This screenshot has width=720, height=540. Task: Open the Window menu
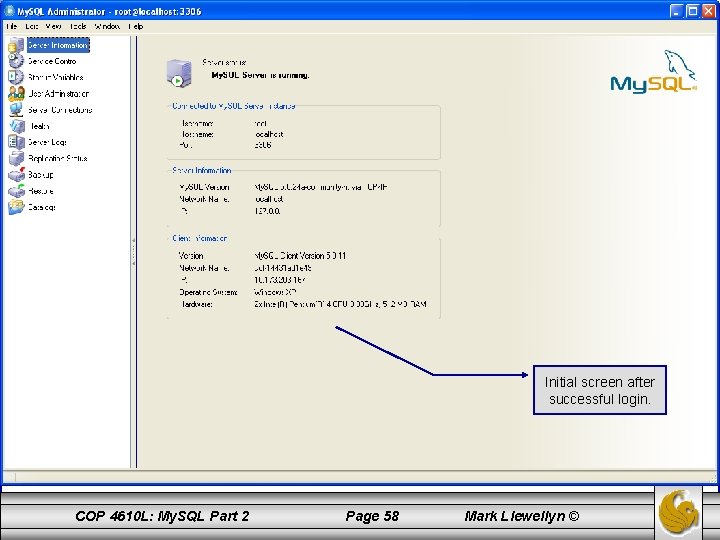107,27
